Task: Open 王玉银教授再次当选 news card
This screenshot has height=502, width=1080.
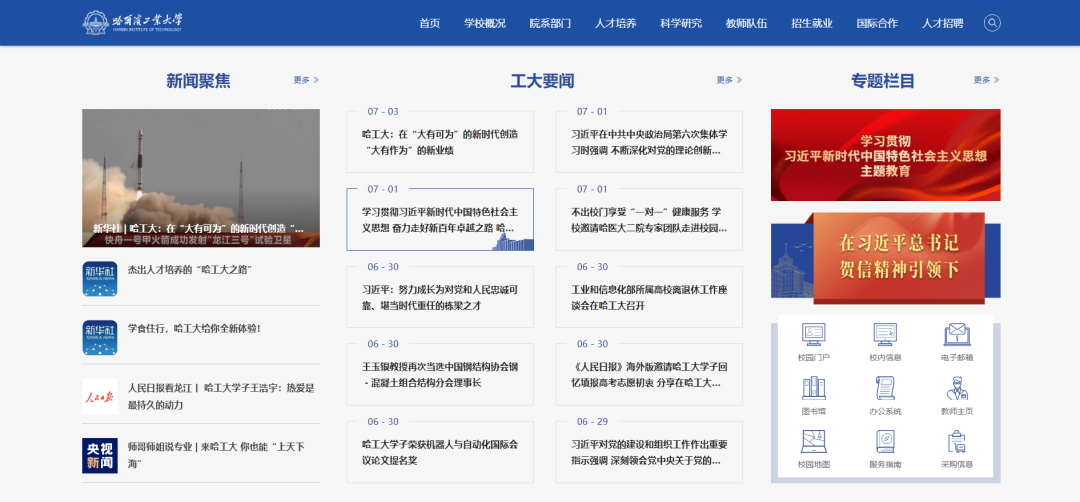Action: coord(440,374)
